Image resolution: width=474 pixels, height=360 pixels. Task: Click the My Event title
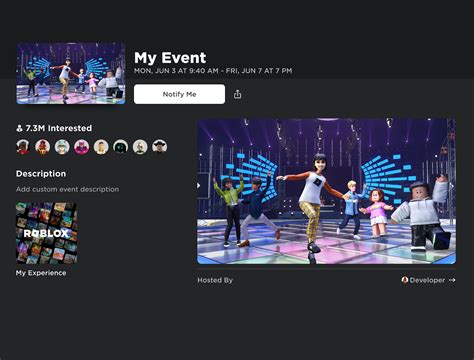[x=170, y=58]
